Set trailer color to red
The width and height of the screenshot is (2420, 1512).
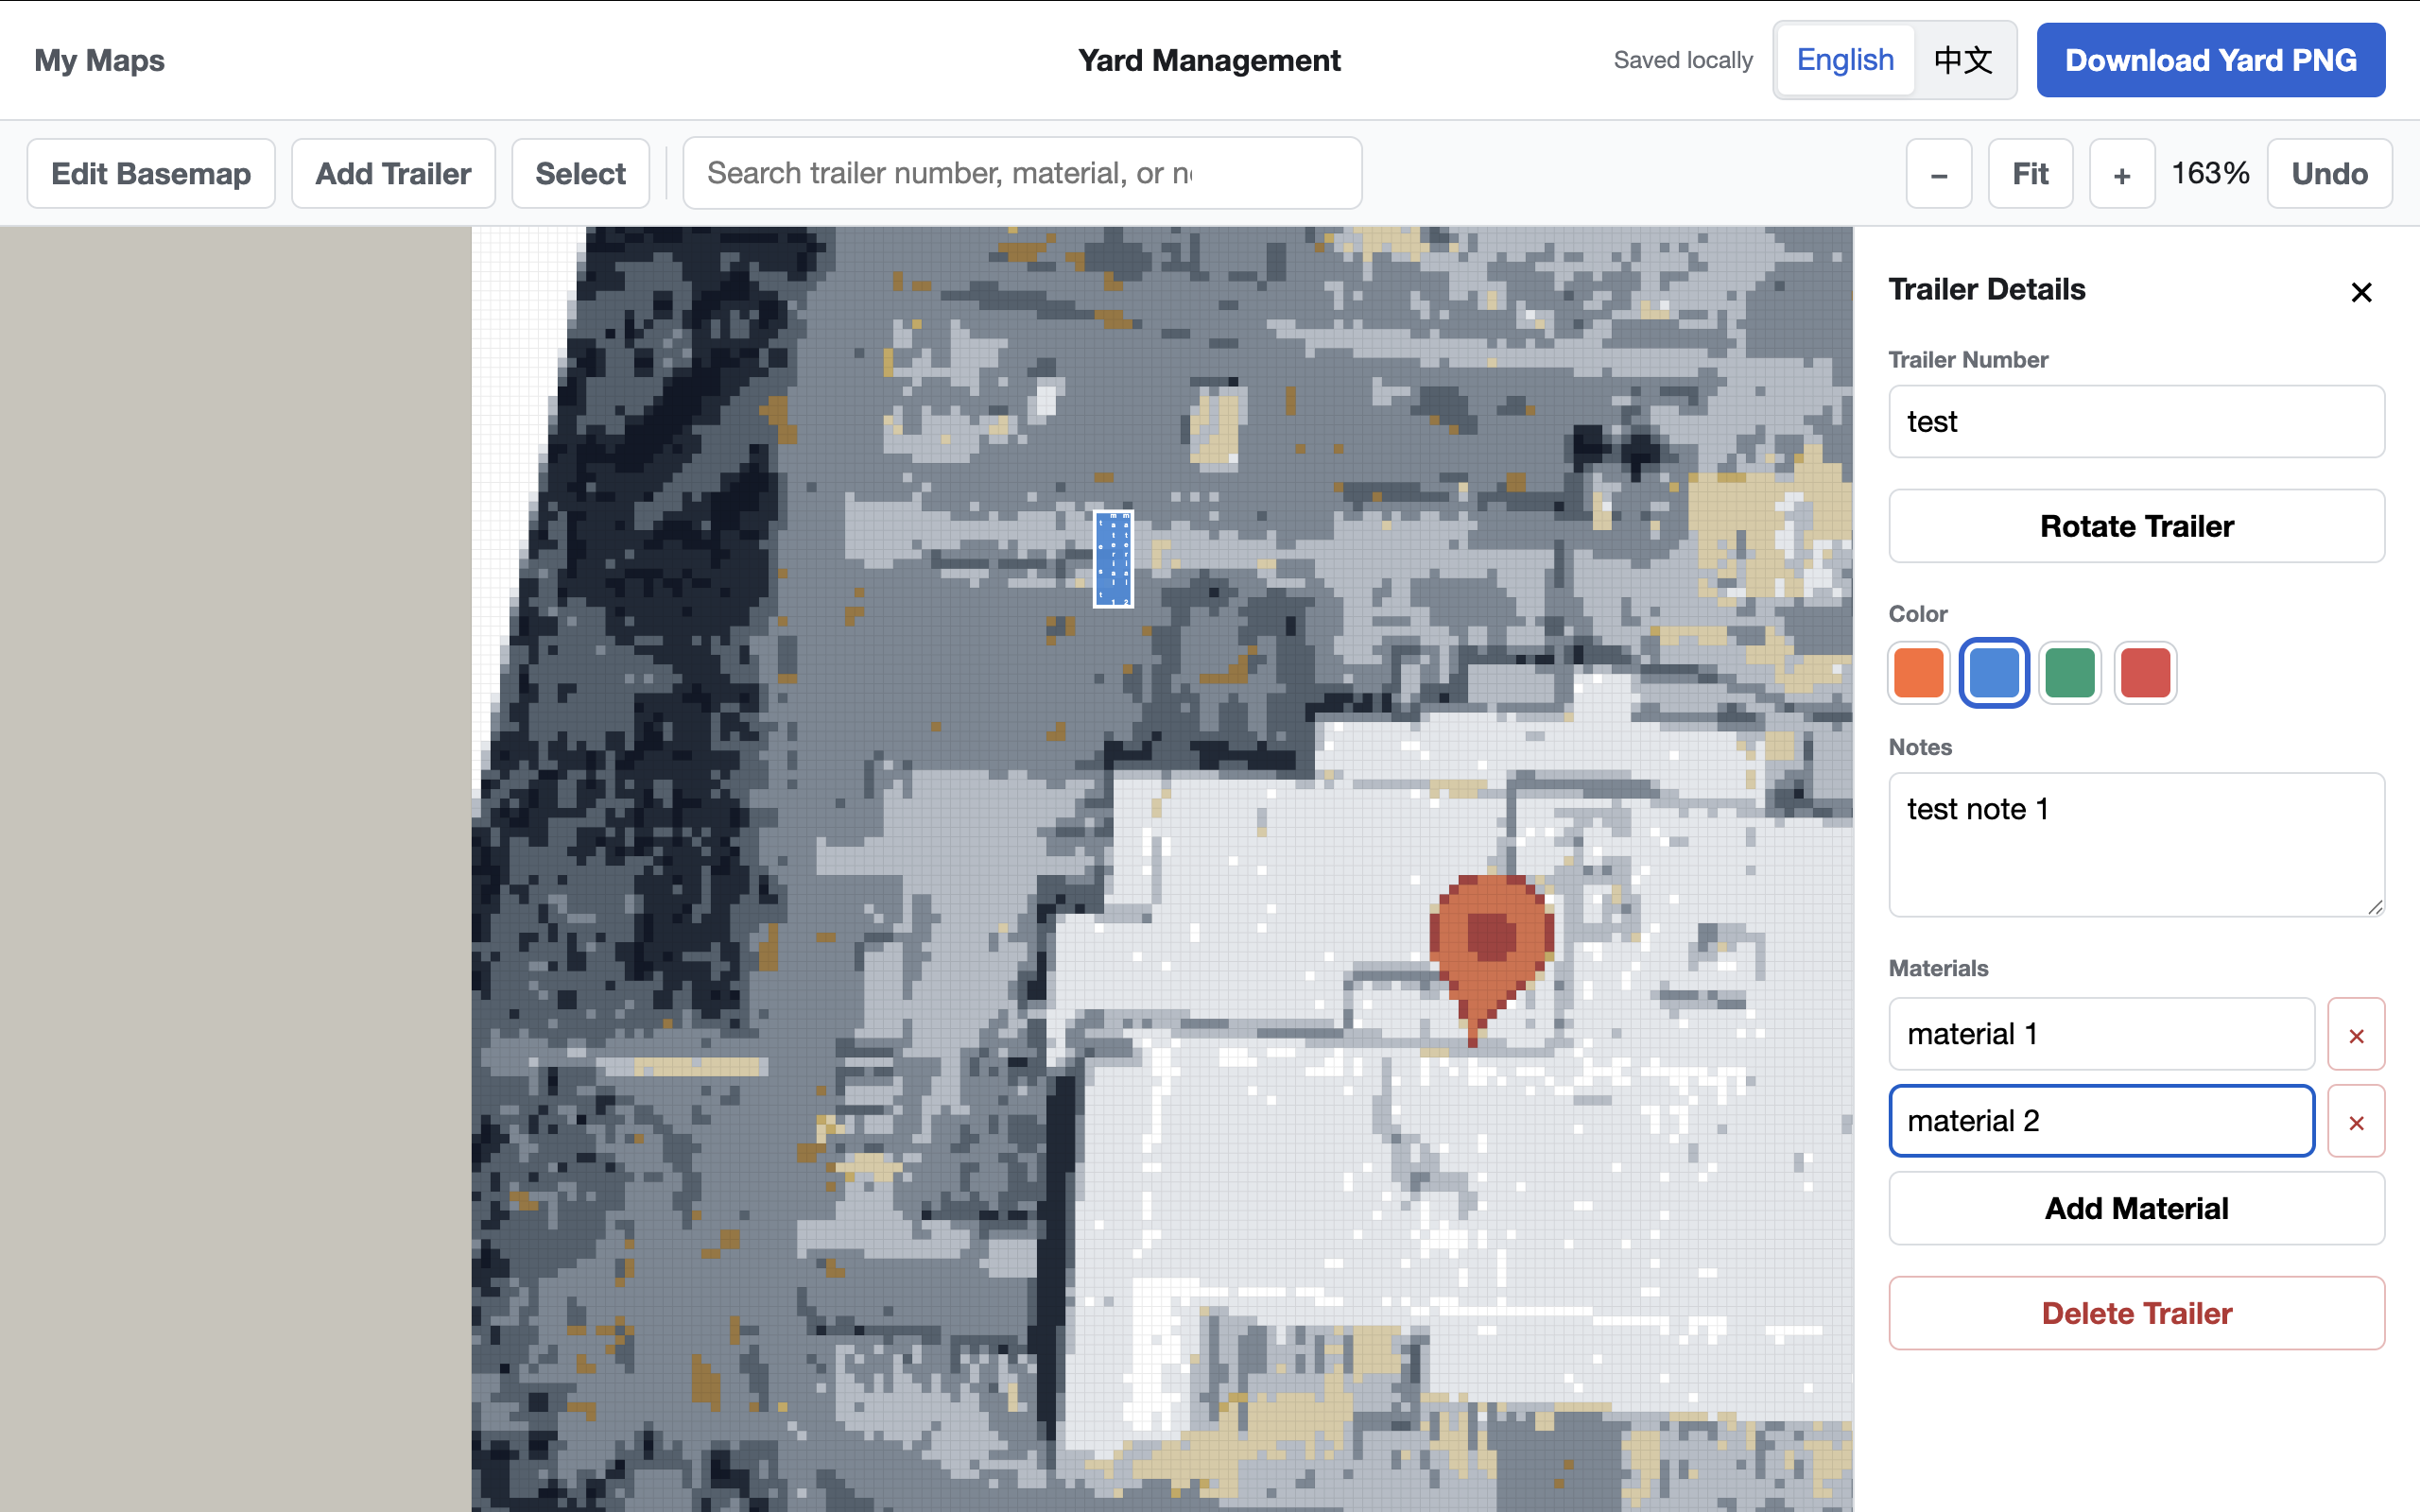pyautogui.click(x=2145, y=672)
